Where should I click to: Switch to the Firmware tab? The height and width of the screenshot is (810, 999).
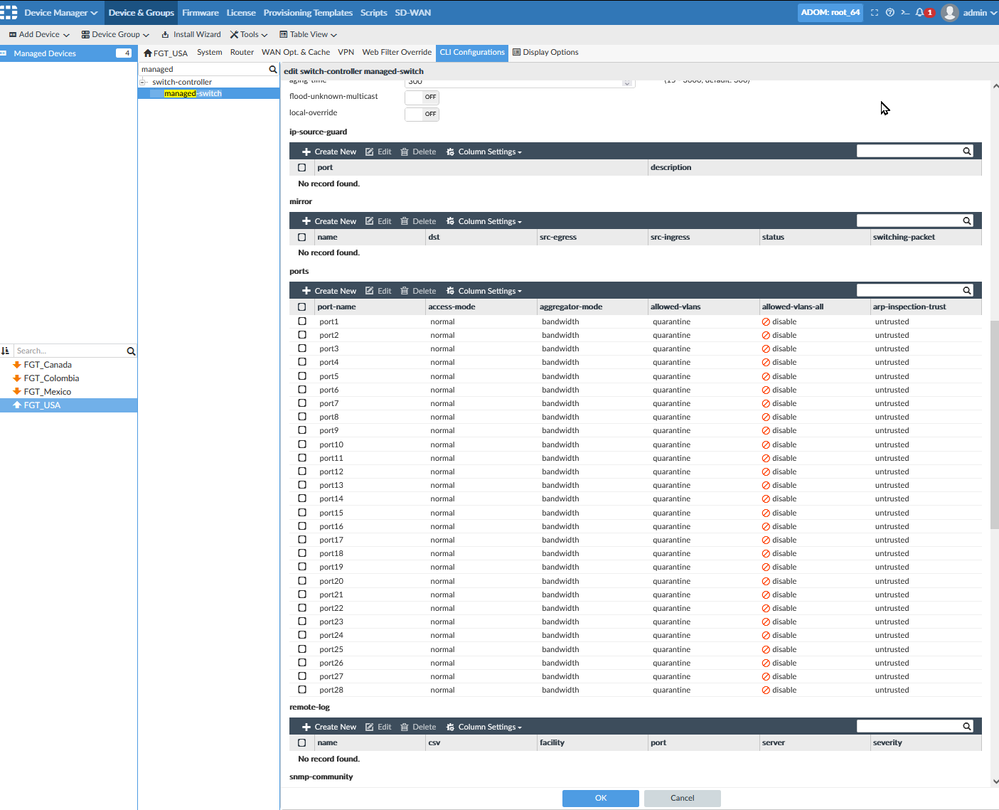point(200,13)
